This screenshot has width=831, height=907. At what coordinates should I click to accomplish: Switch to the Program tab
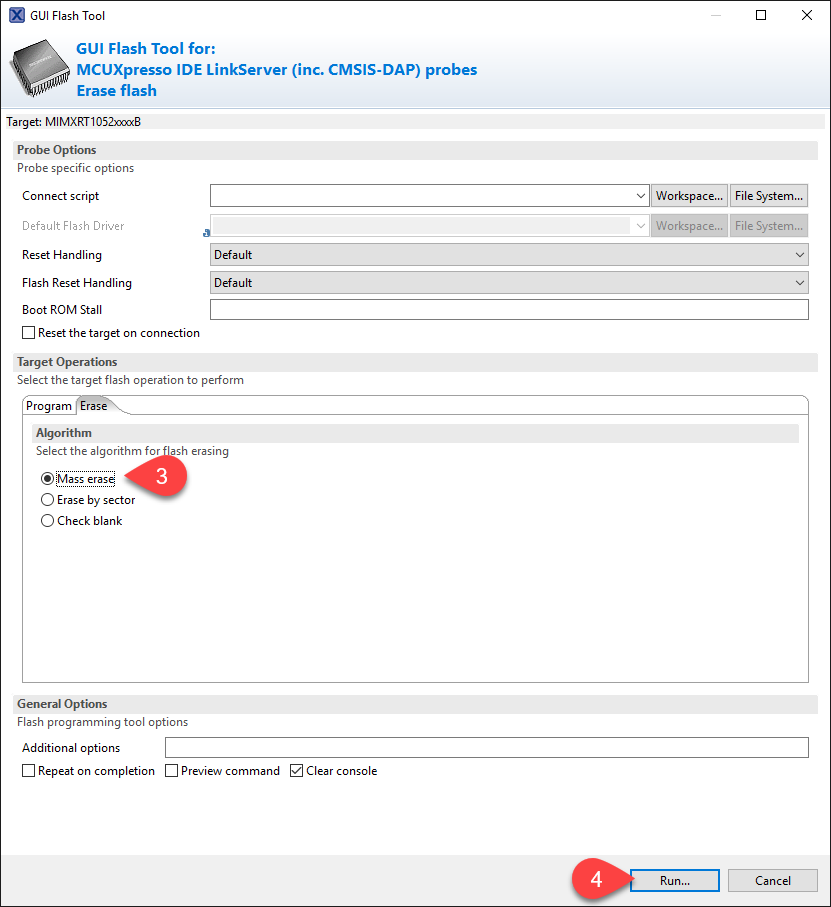coord(49,406)
